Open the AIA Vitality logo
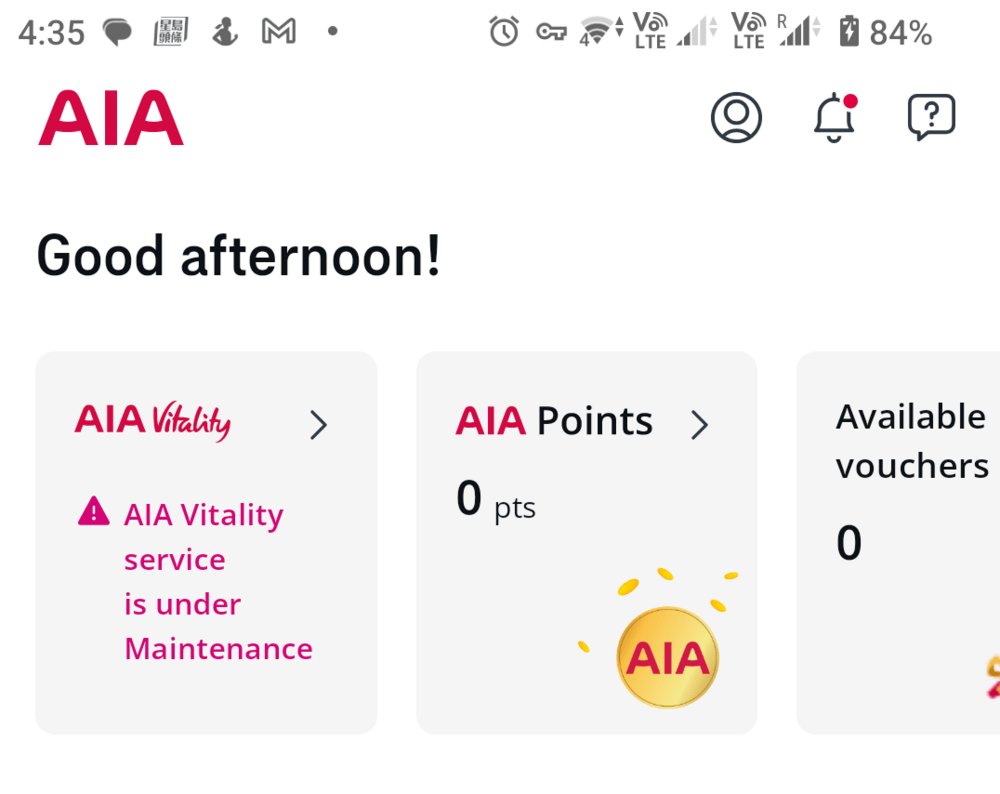Image resolution: width=1000 pixels, height=794 pixels. coord(152,421)
